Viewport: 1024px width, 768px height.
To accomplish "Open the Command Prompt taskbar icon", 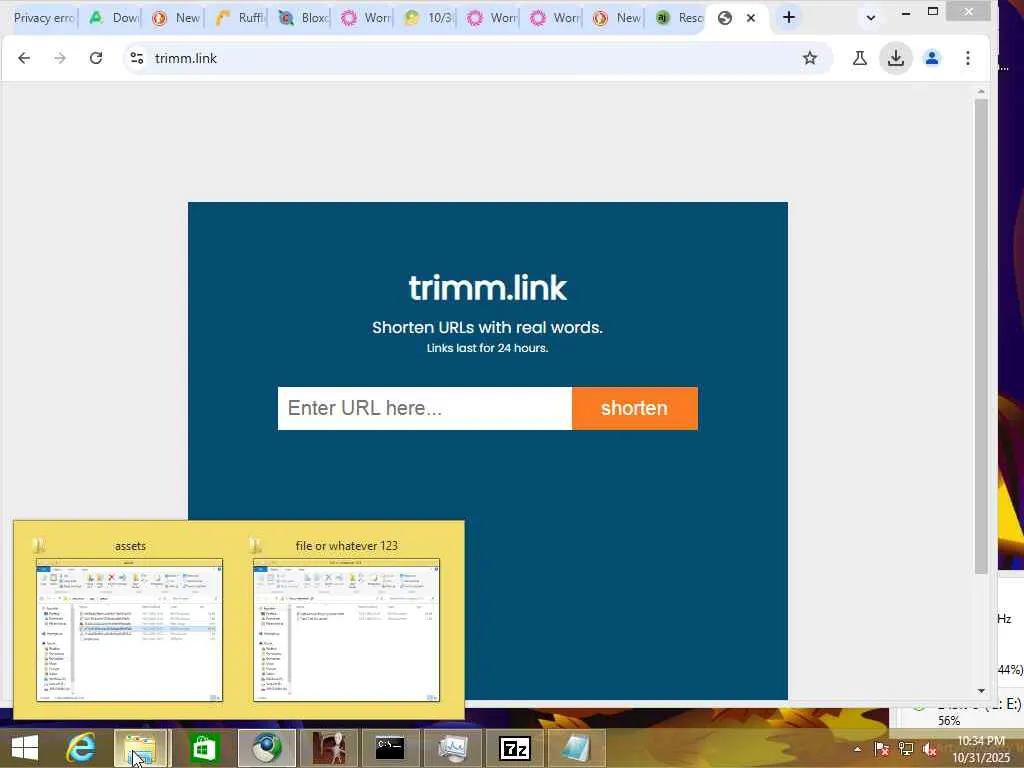I will pyautogui.click(x=391, y=748).
